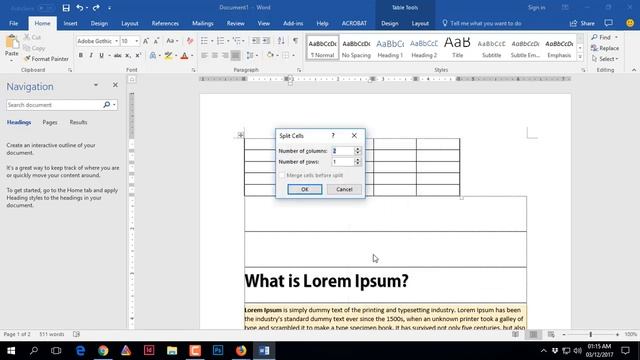Open the Select dropdown in Editing
Screen dimensions: 640x360
pos(605,59)
